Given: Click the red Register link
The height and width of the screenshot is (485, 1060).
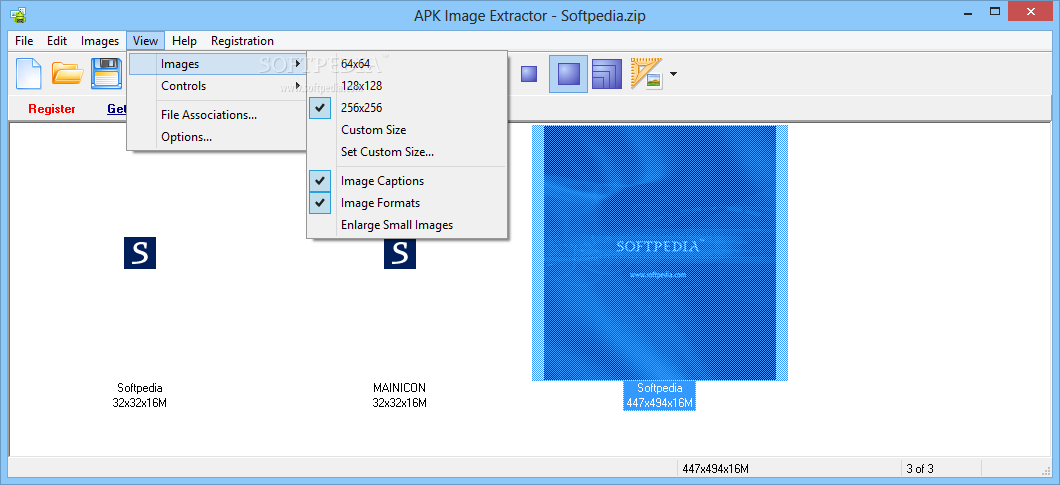Looking at the screenshot, I should tap(52, 109).
